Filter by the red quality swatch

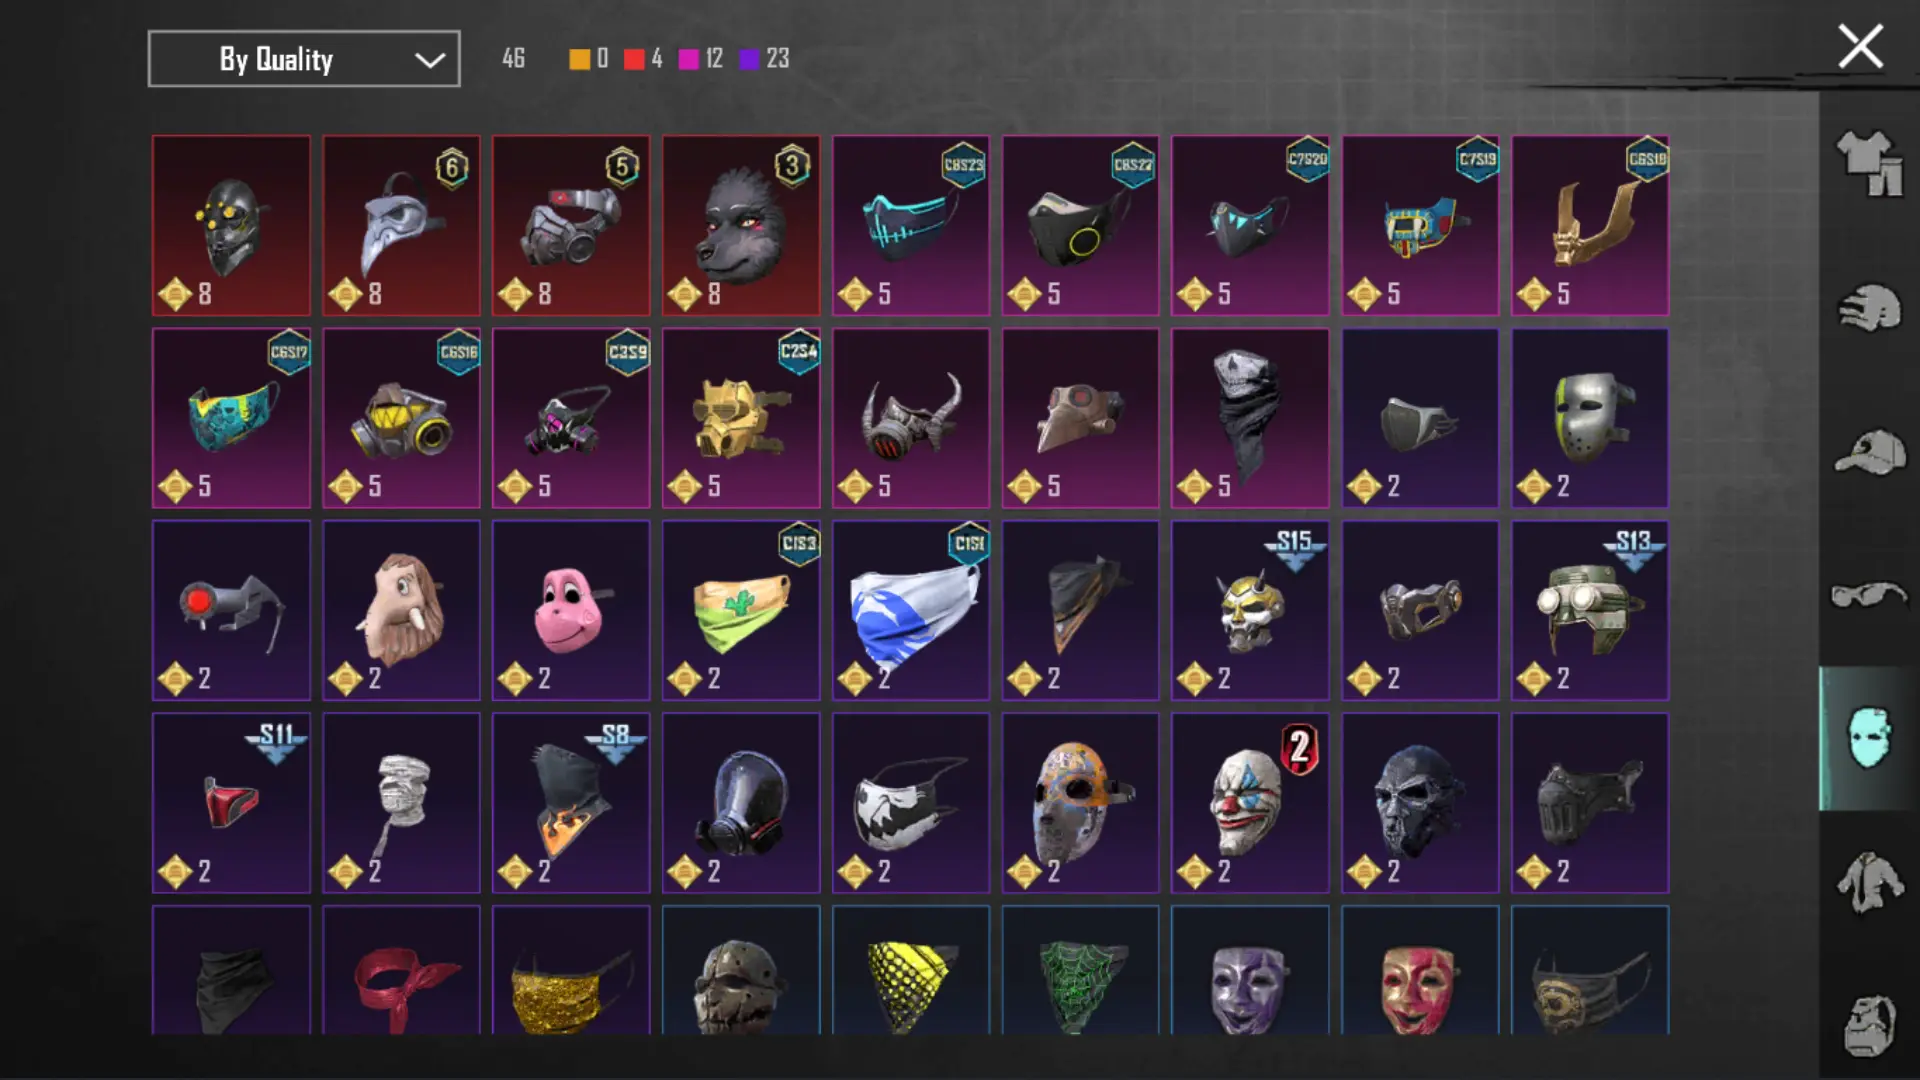point(634,59)
